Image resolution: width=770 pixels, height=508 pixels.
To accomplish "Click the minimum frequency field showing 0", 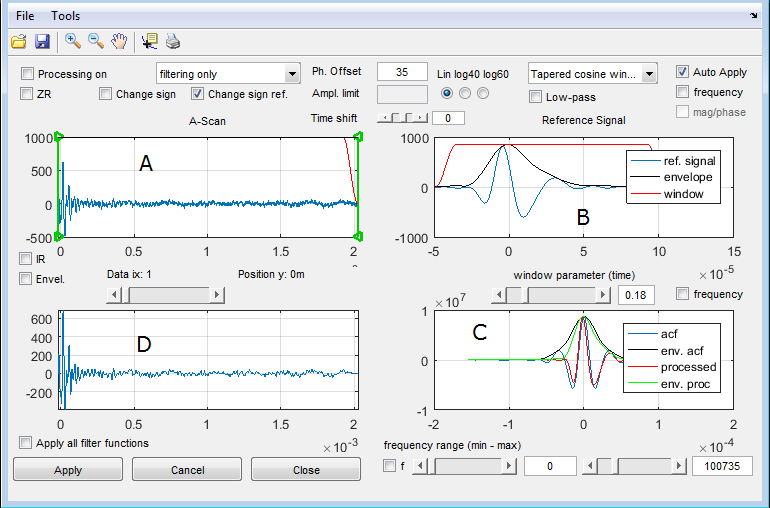I will pyautogui.click(x=550, y=466).
